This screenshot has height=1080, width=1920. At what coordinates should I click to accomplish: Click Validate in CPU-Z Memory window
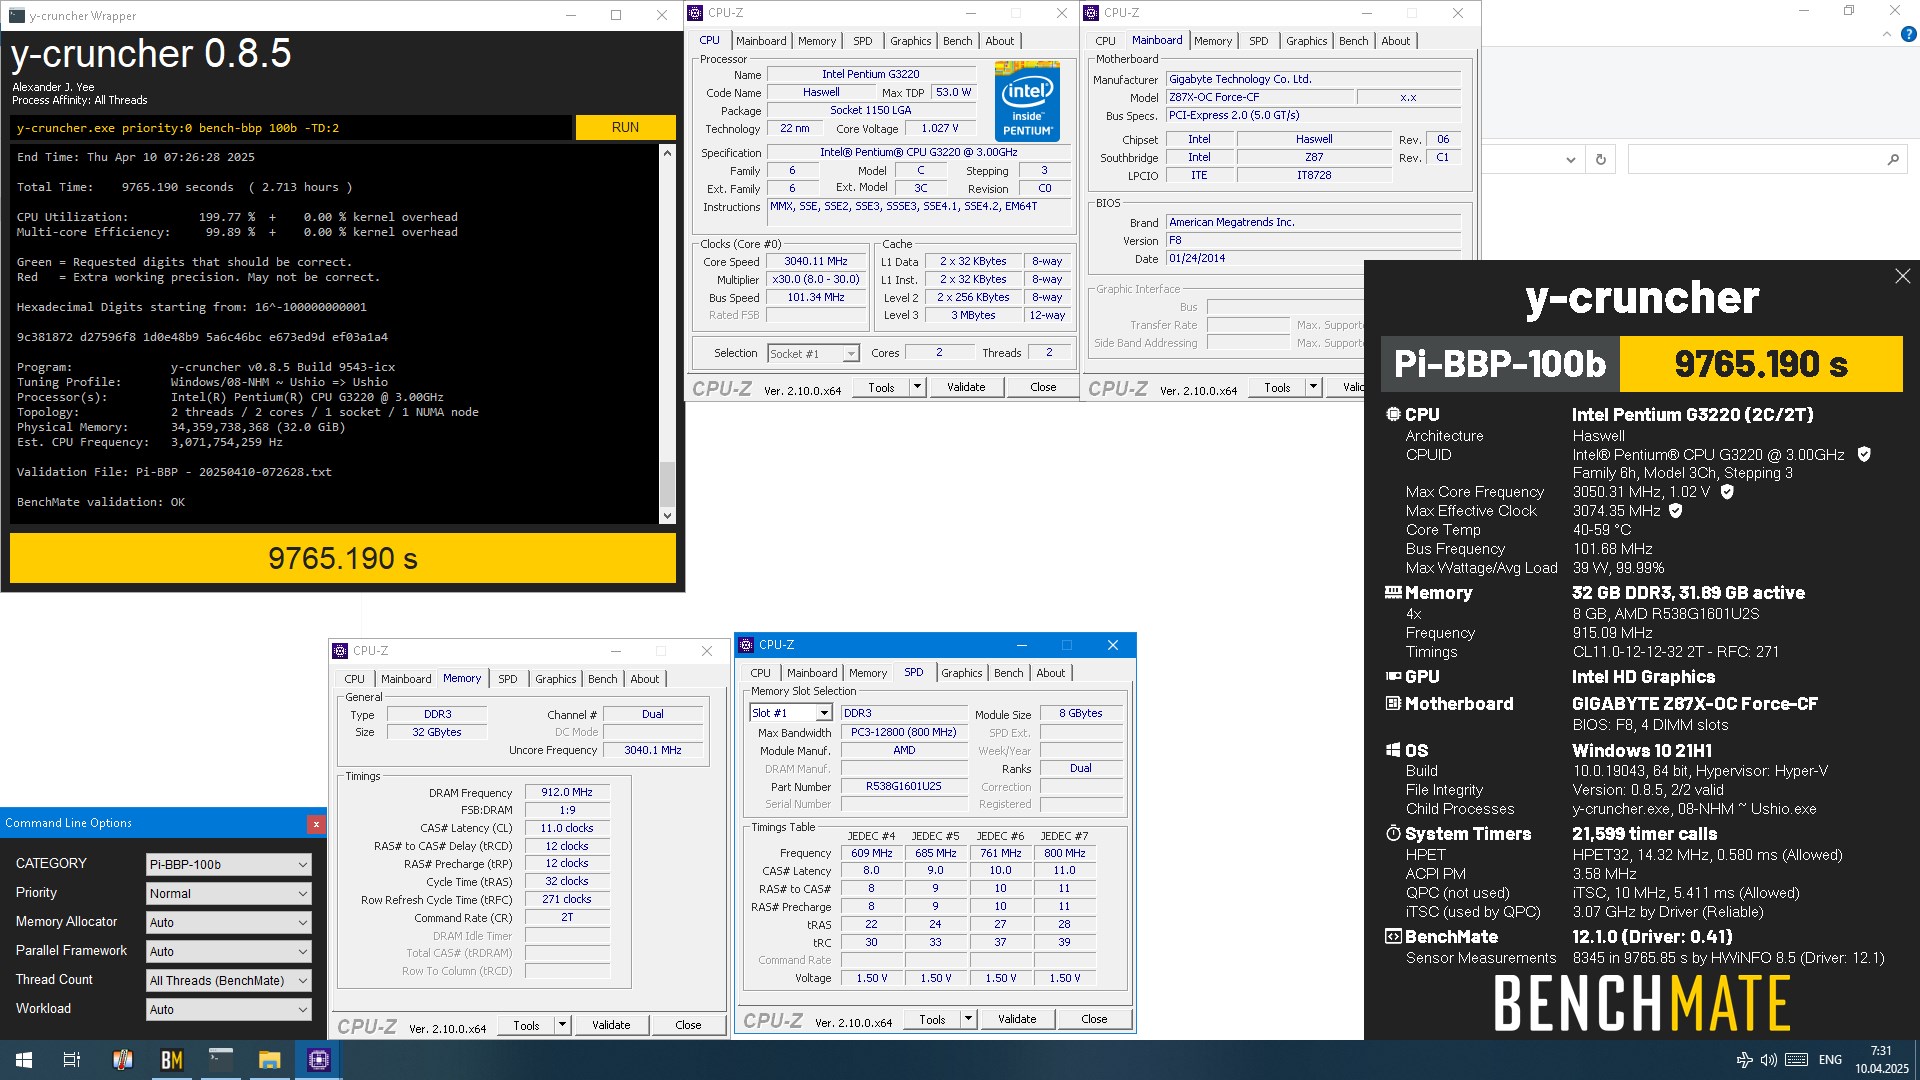click(611, 1025)
